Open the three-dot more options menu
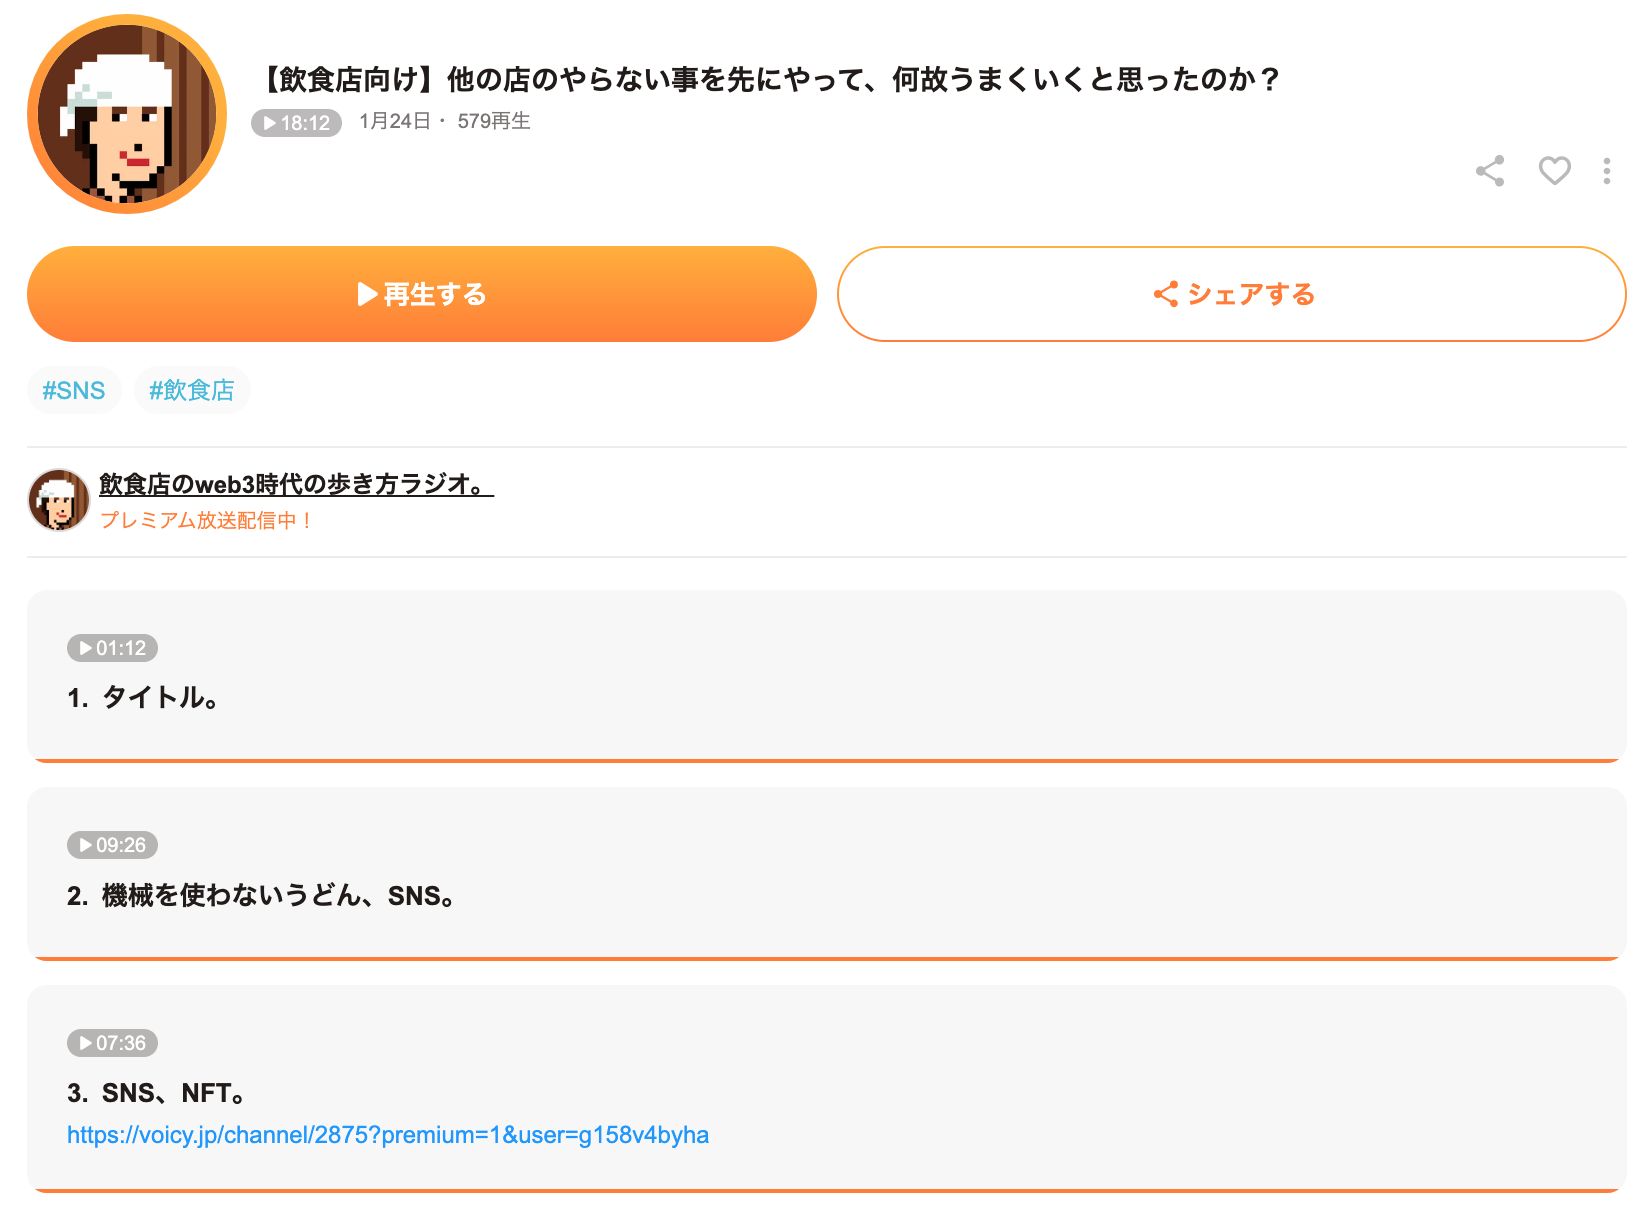Image resolution: width=1652 pixels, height=1220 pixels. pyautogui.click(x=1607, y=171)
